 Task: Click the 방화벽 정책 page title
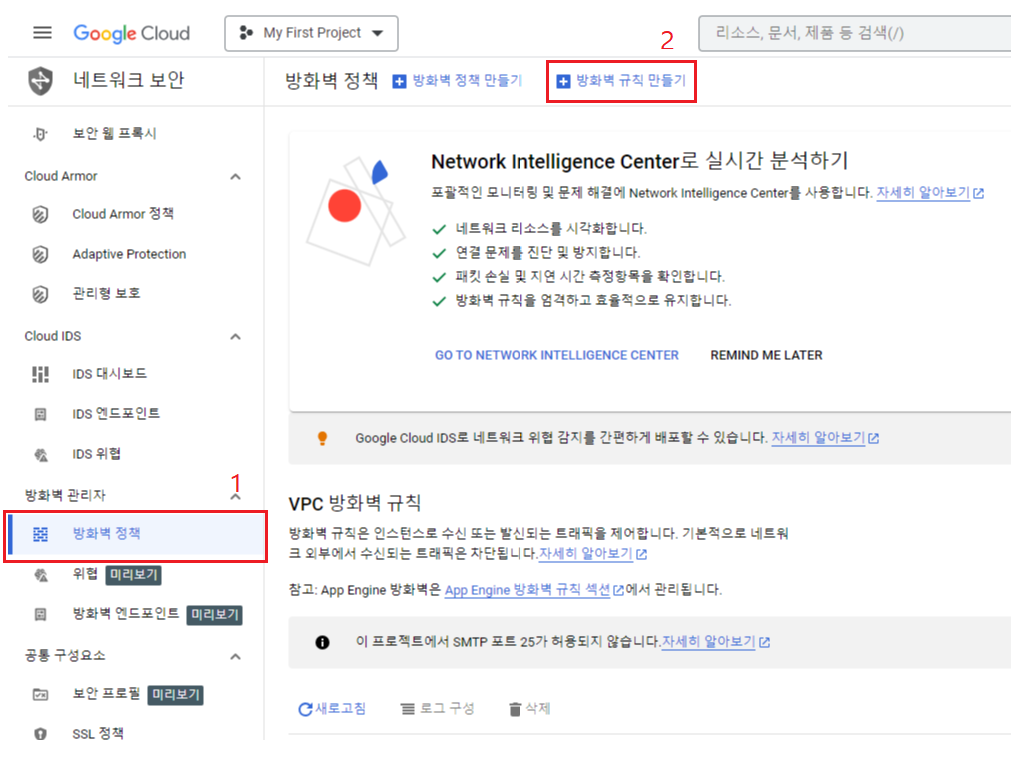pos(331,81)
